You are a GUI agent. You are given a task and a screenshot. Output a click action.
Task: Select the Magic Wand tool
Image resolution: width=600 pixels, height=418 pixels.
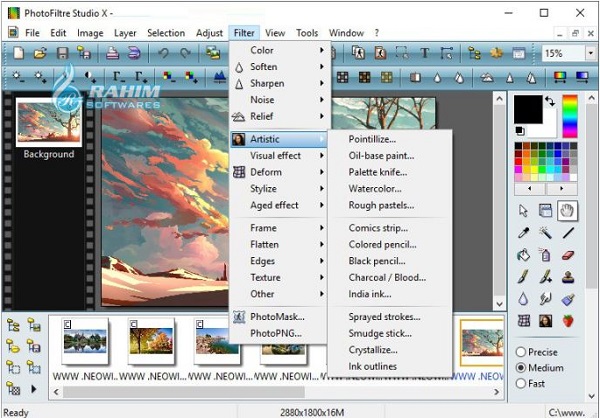(x=546, y=233)
